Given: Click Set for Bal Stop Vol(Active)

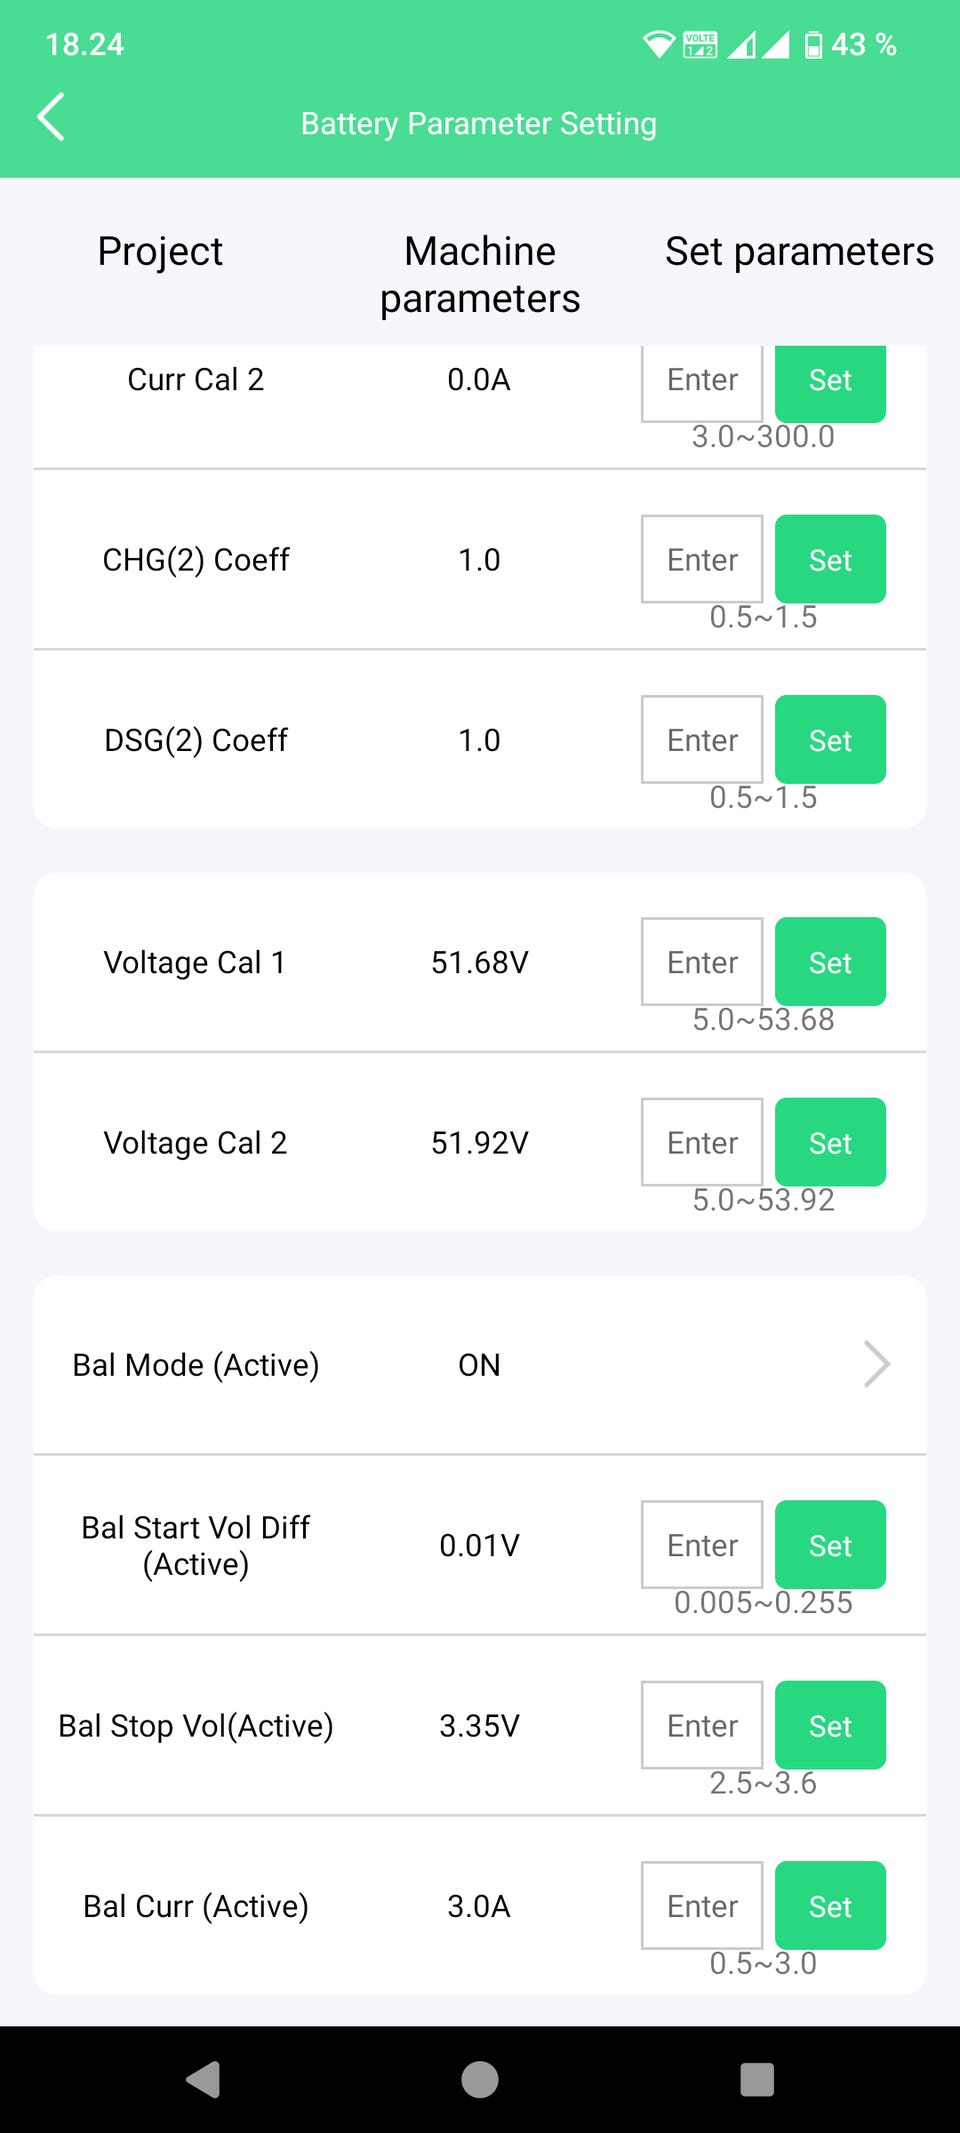Looking at the screenshot, I should click(x=830, y=1725).
